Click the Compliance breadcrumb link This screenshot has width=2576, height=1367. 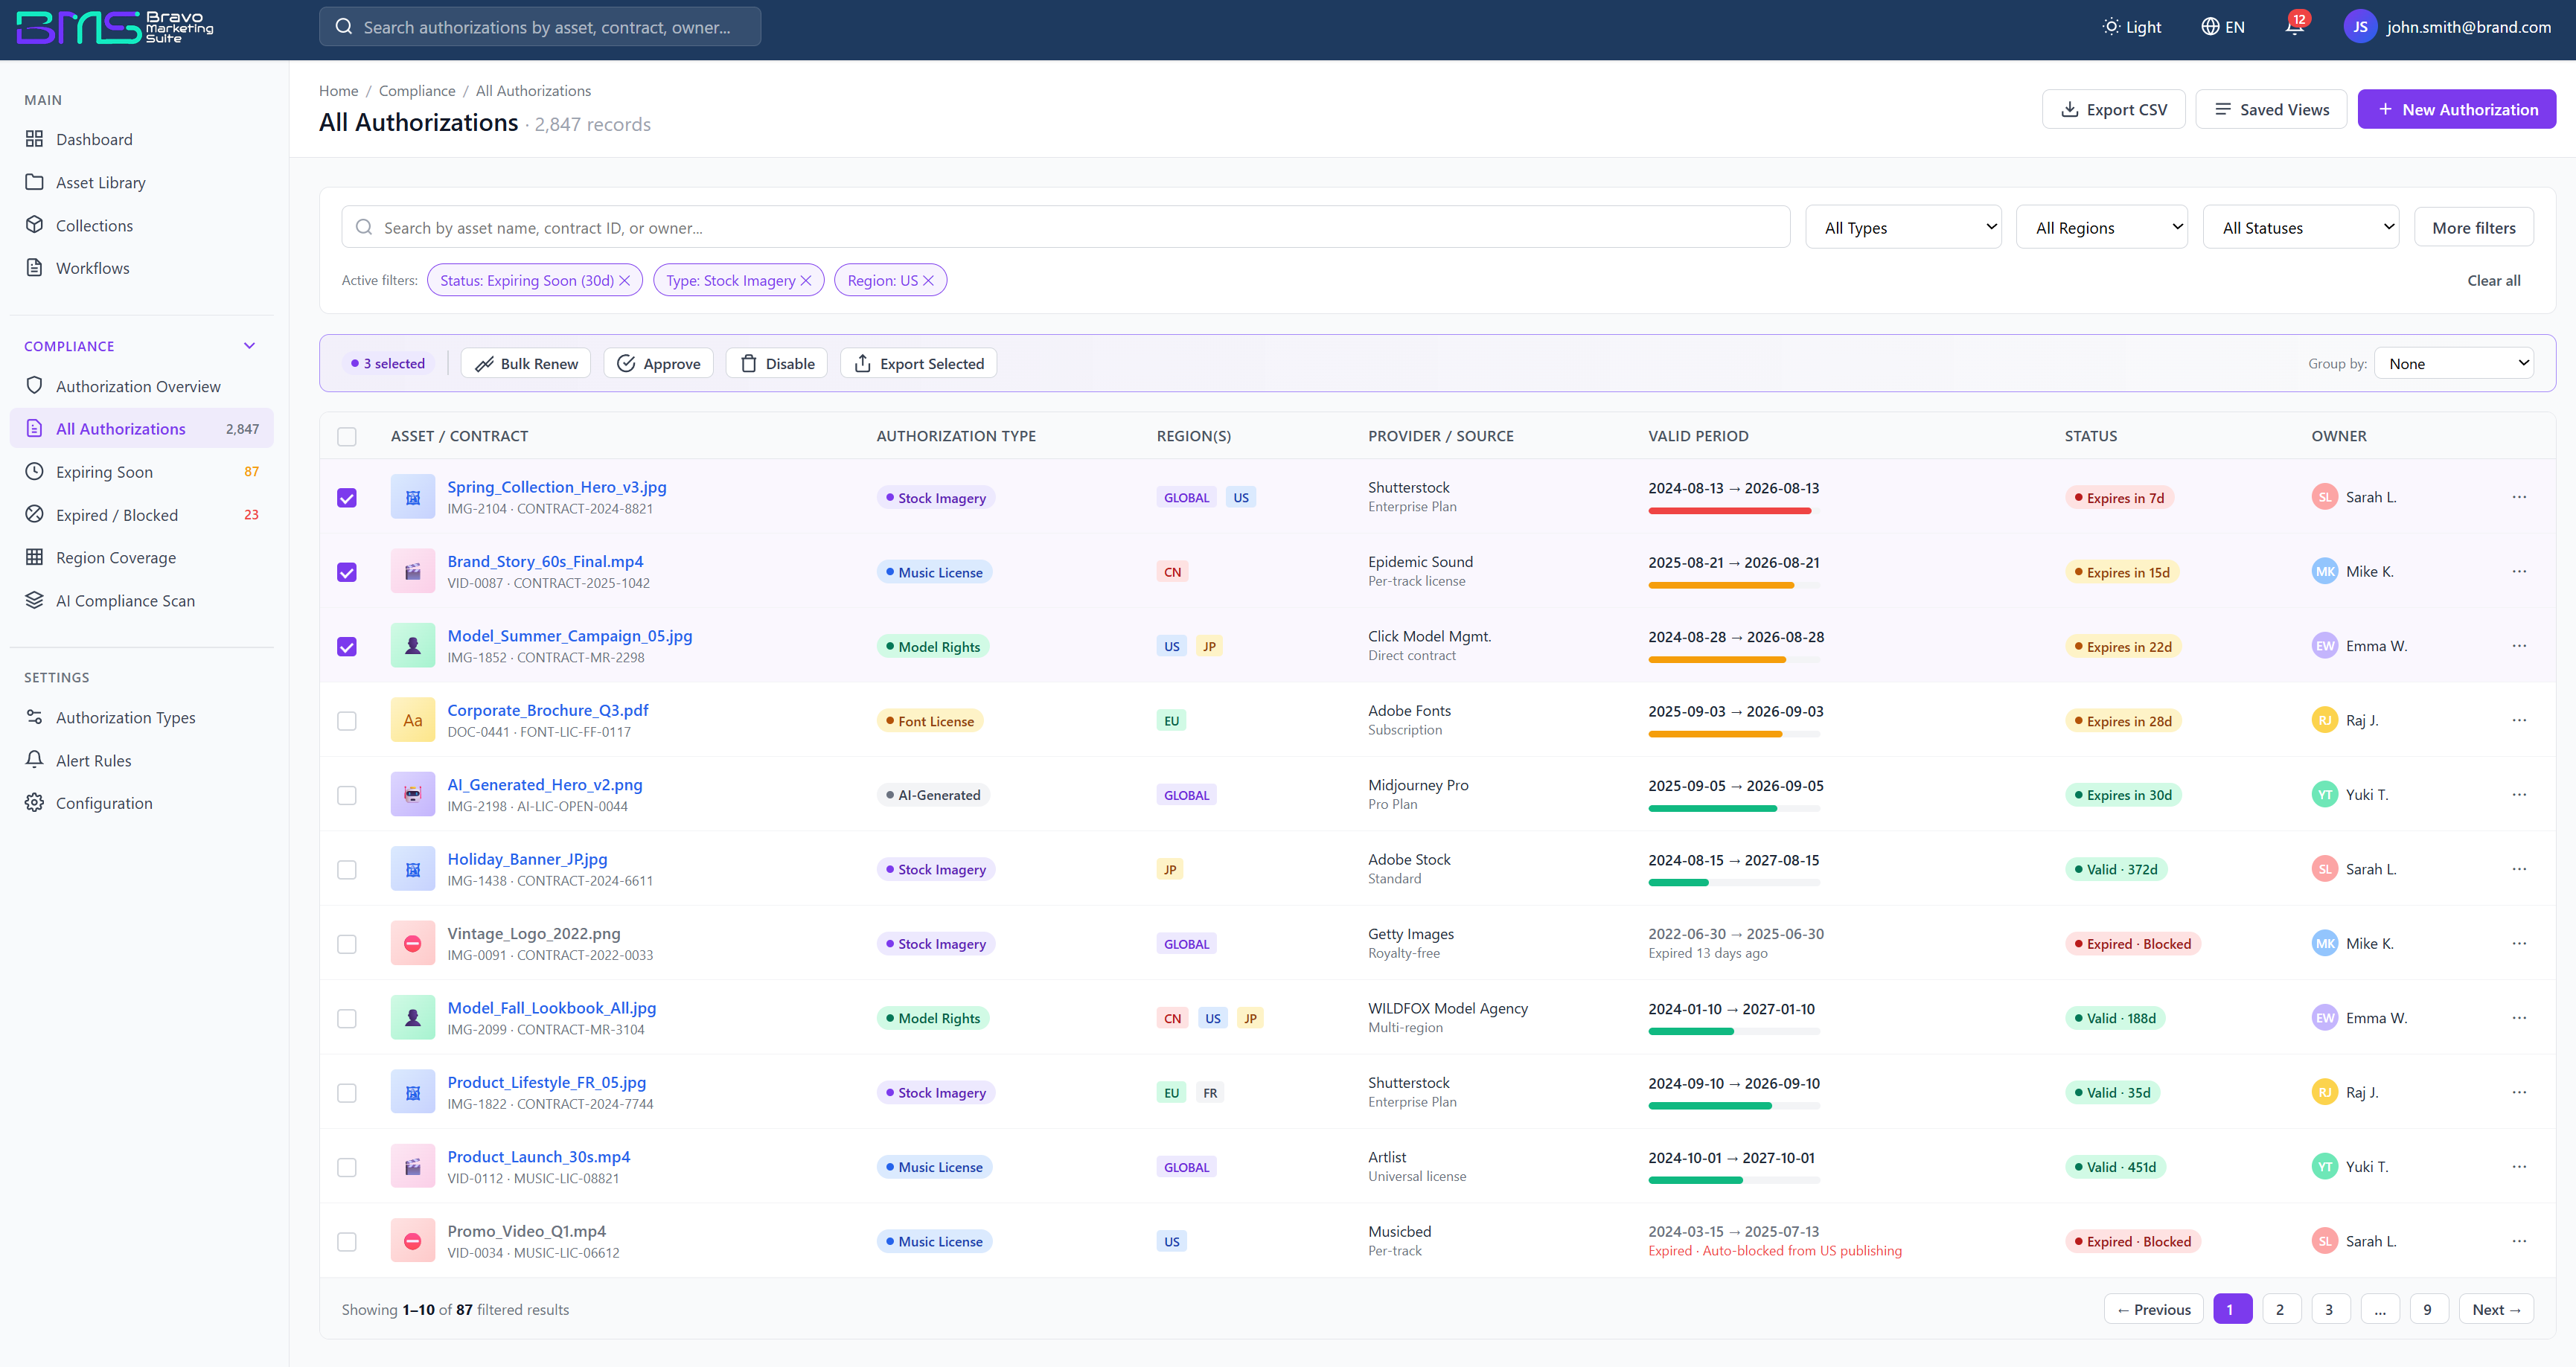pyautogui.click(x=417, y=91)
